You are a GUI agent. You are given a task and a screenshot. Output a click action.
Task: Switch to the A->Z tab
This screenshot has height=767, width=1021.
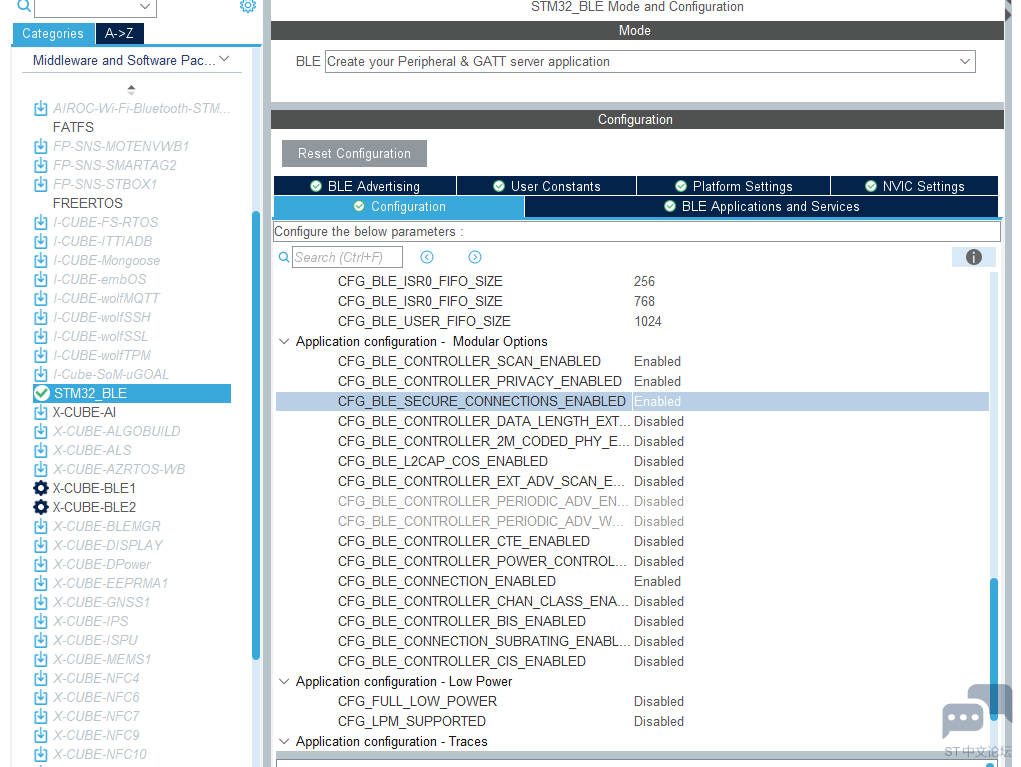coord(119,33)
